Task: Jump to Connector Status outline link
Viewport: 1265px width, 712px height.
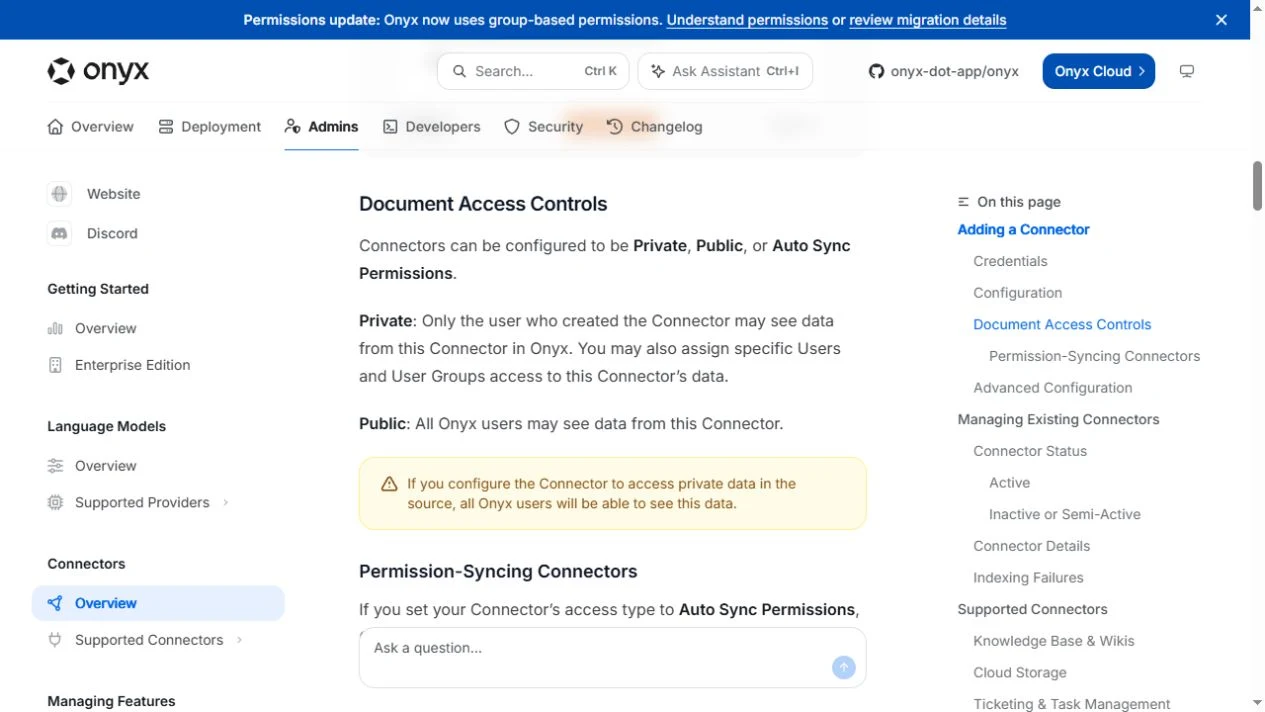Action: 1030,451
